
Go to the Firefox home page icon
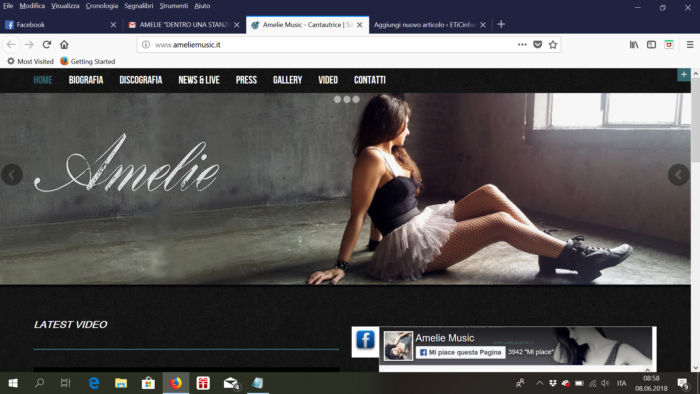pos(64,45)
